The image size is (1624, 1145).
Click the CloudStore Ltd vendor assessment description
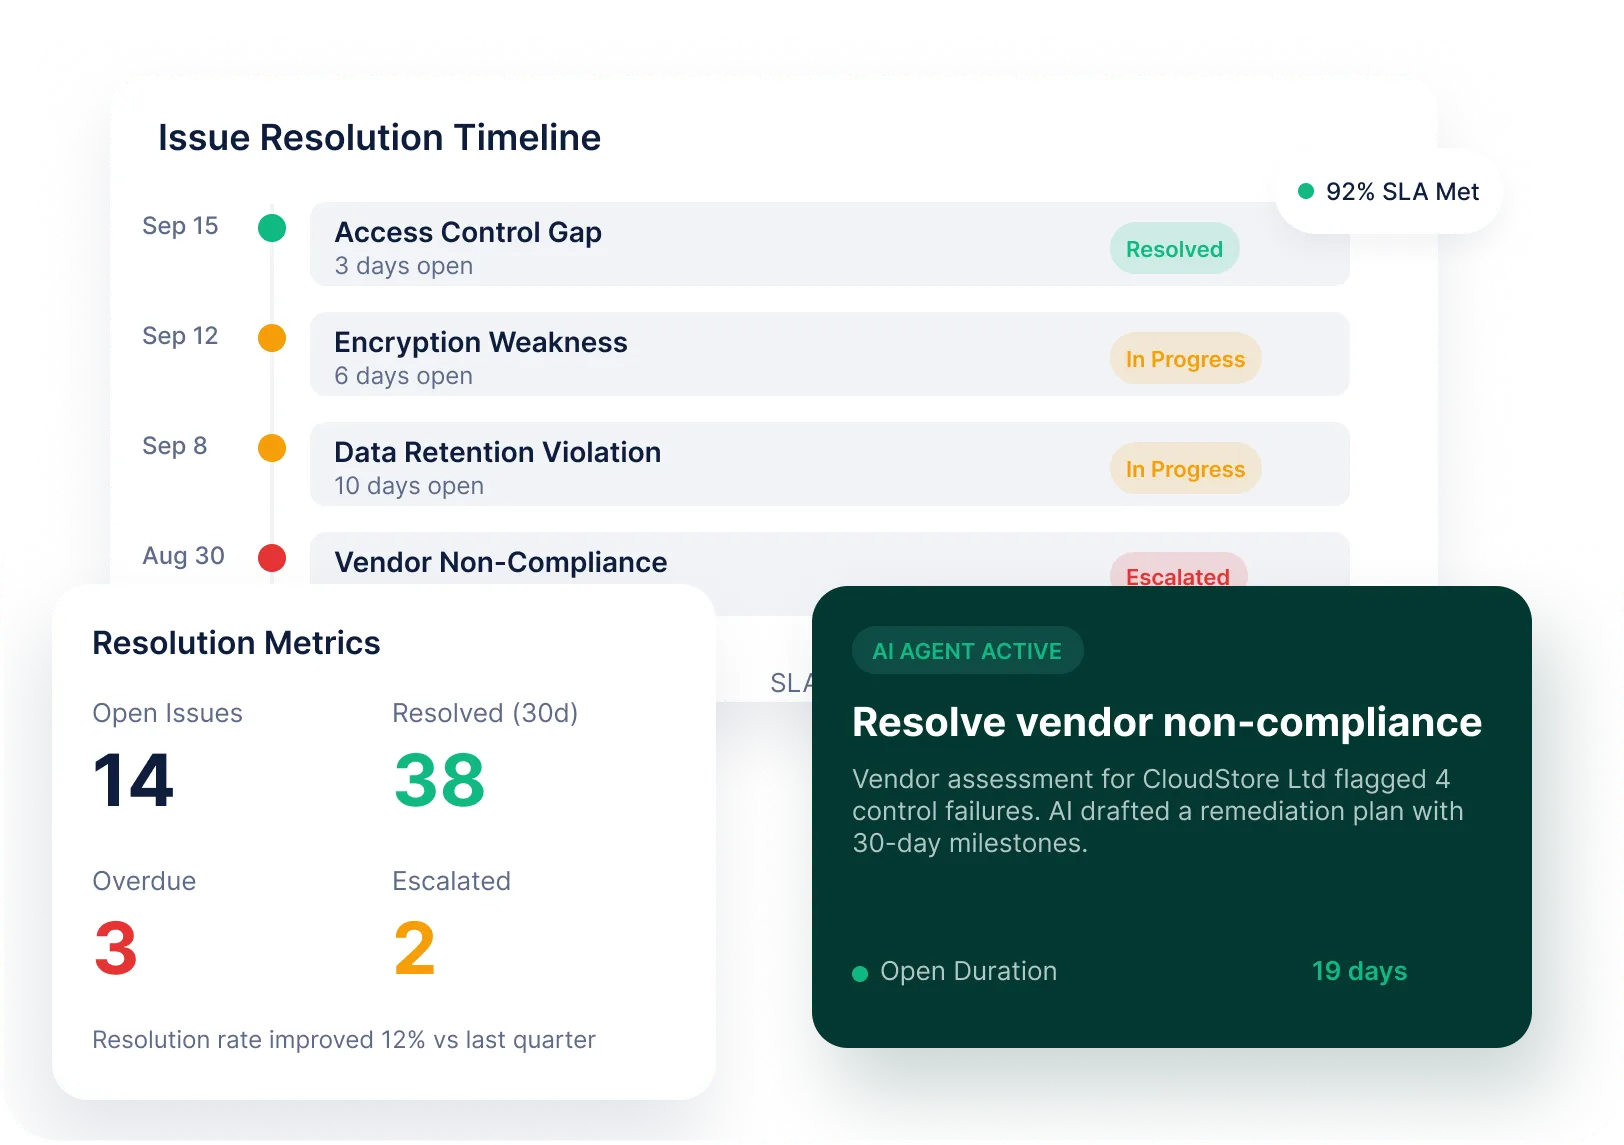(x=1158, y=811)
